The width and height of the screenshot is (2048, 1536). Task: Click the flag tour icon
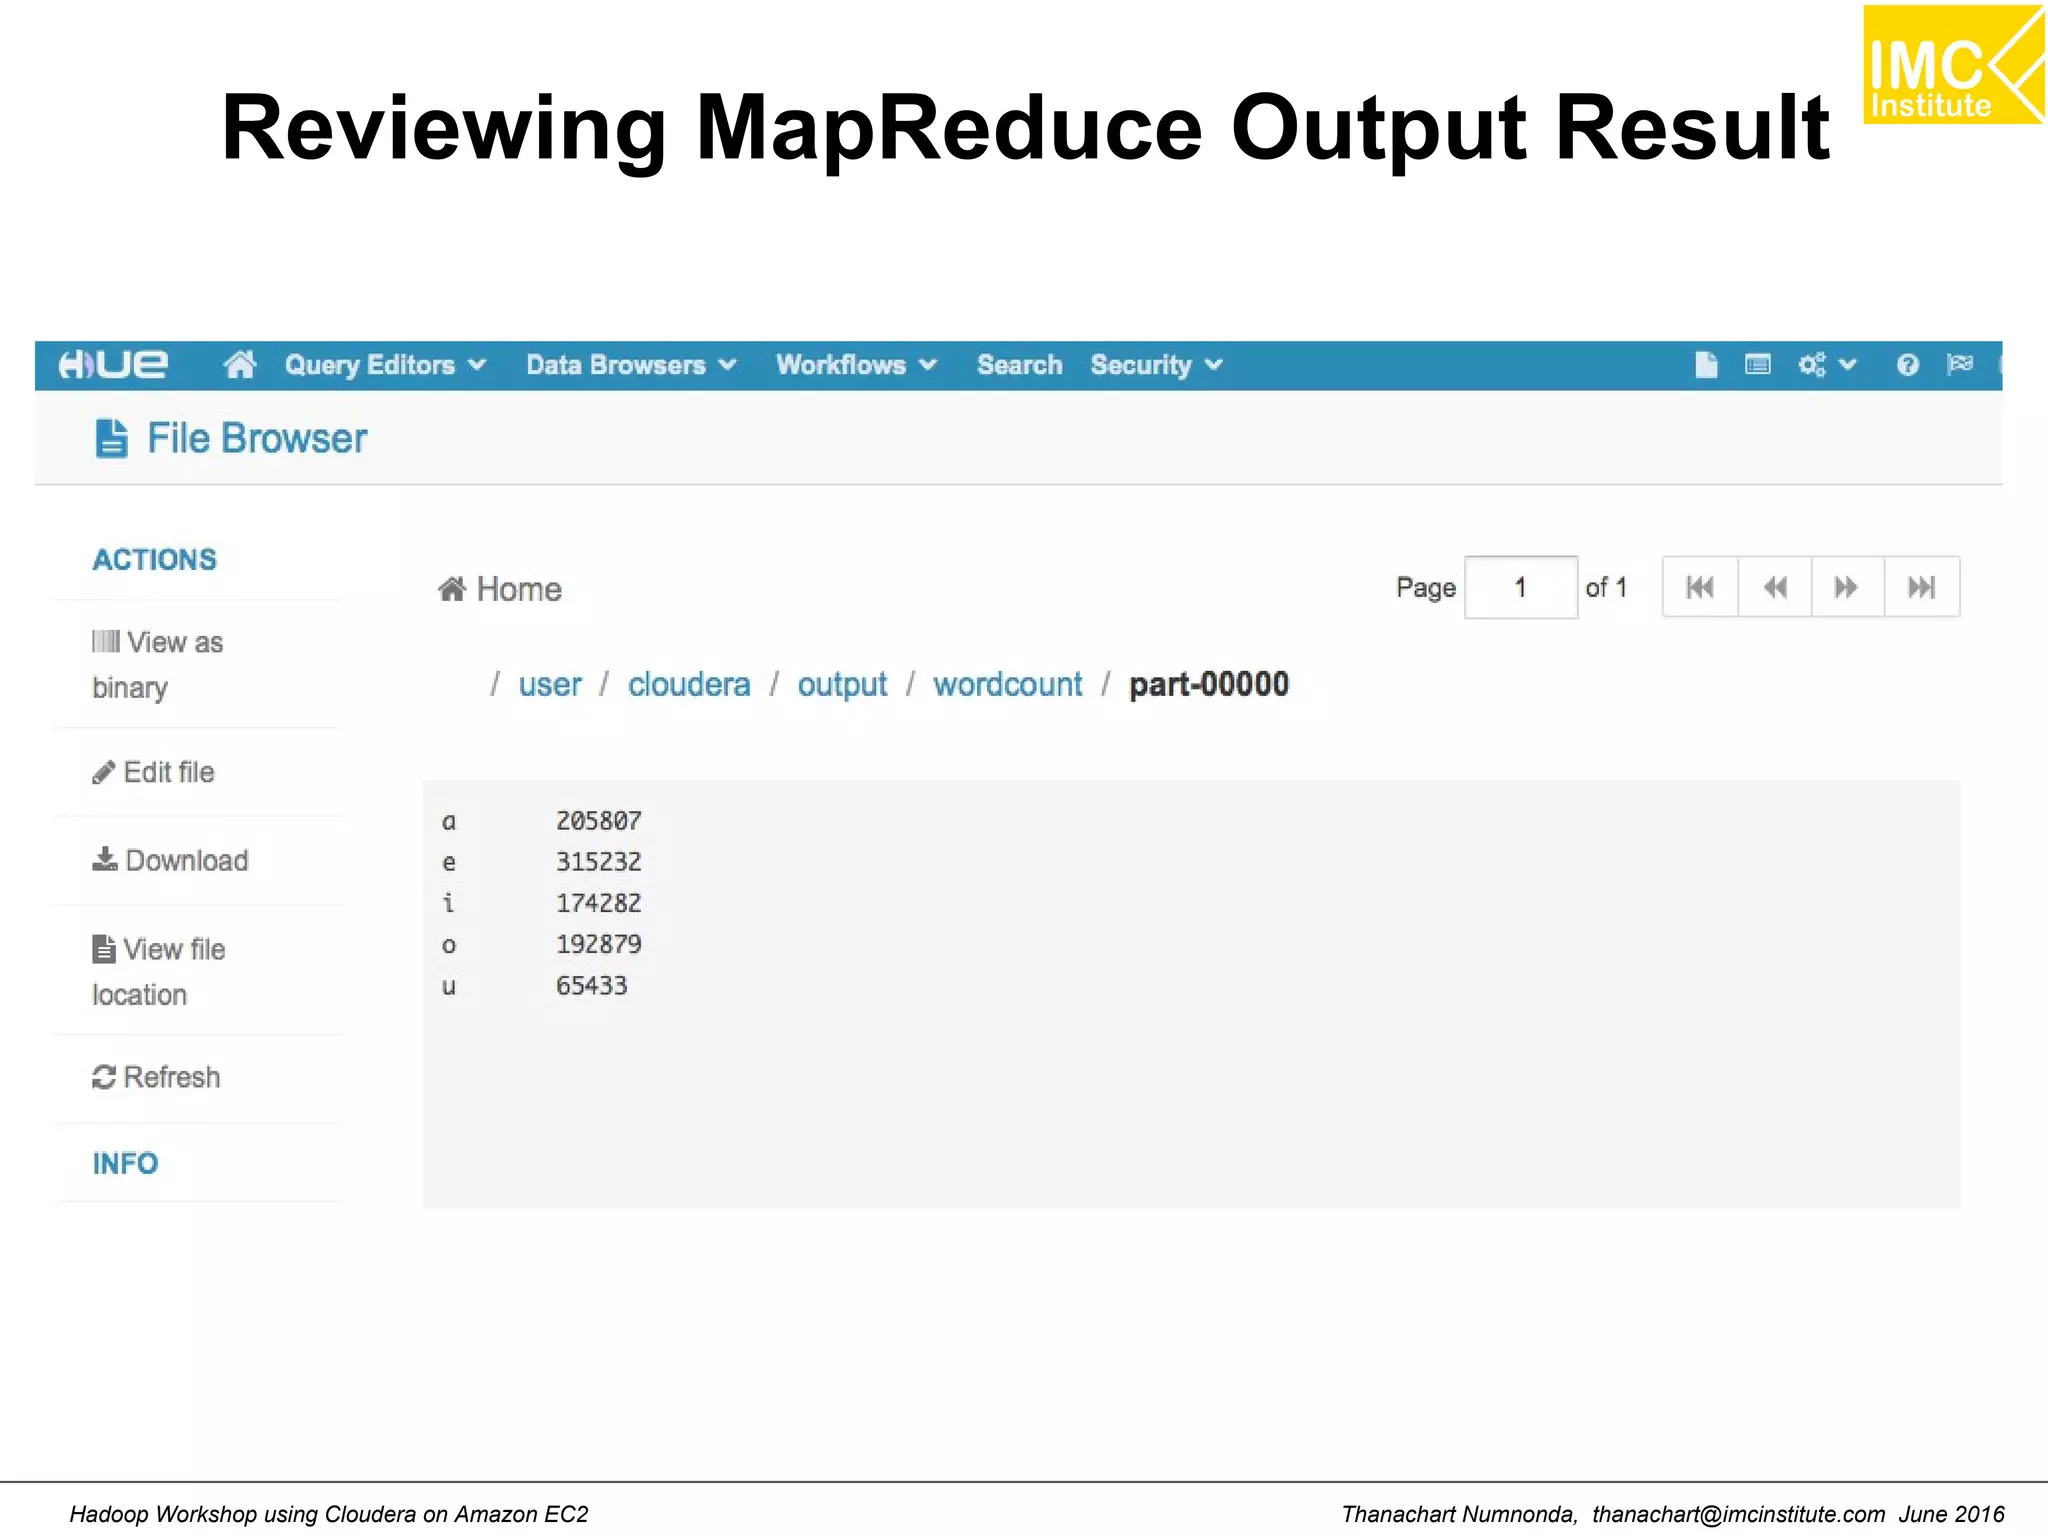point(1960,364)
